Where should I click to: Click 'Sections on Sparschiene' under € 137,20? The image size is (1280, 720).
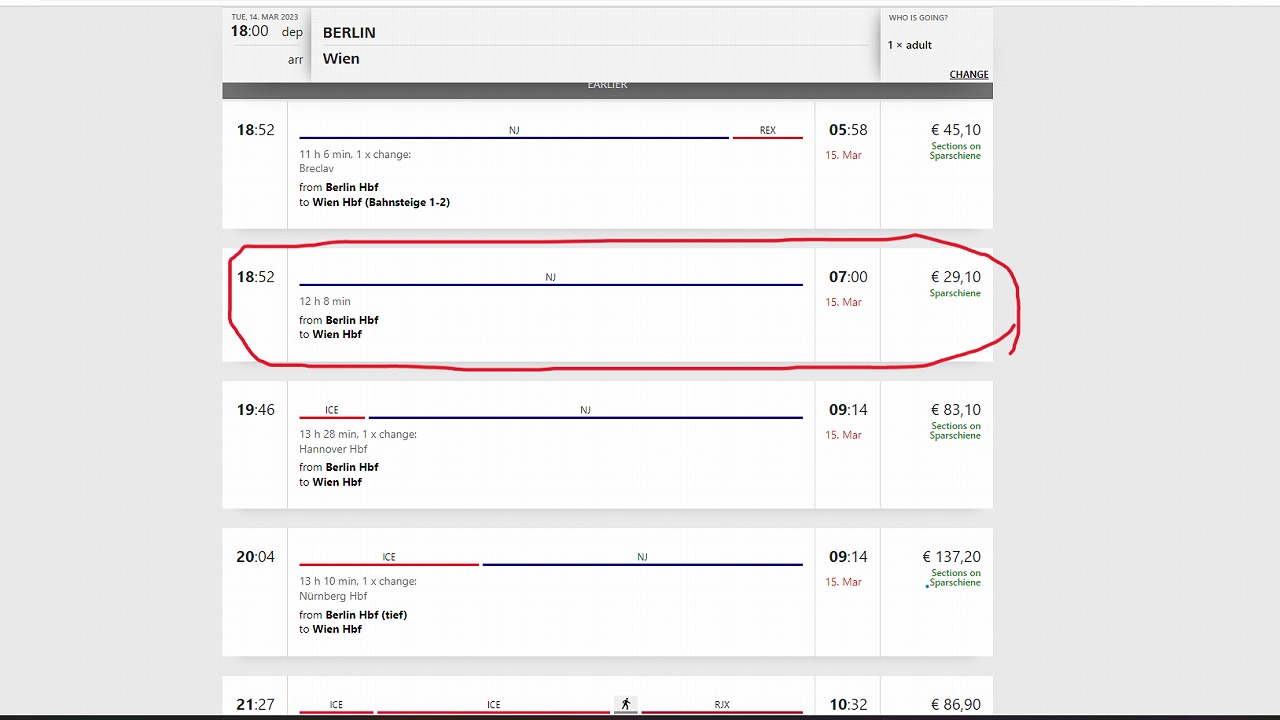pyautogui.click(x=955, y=578)
